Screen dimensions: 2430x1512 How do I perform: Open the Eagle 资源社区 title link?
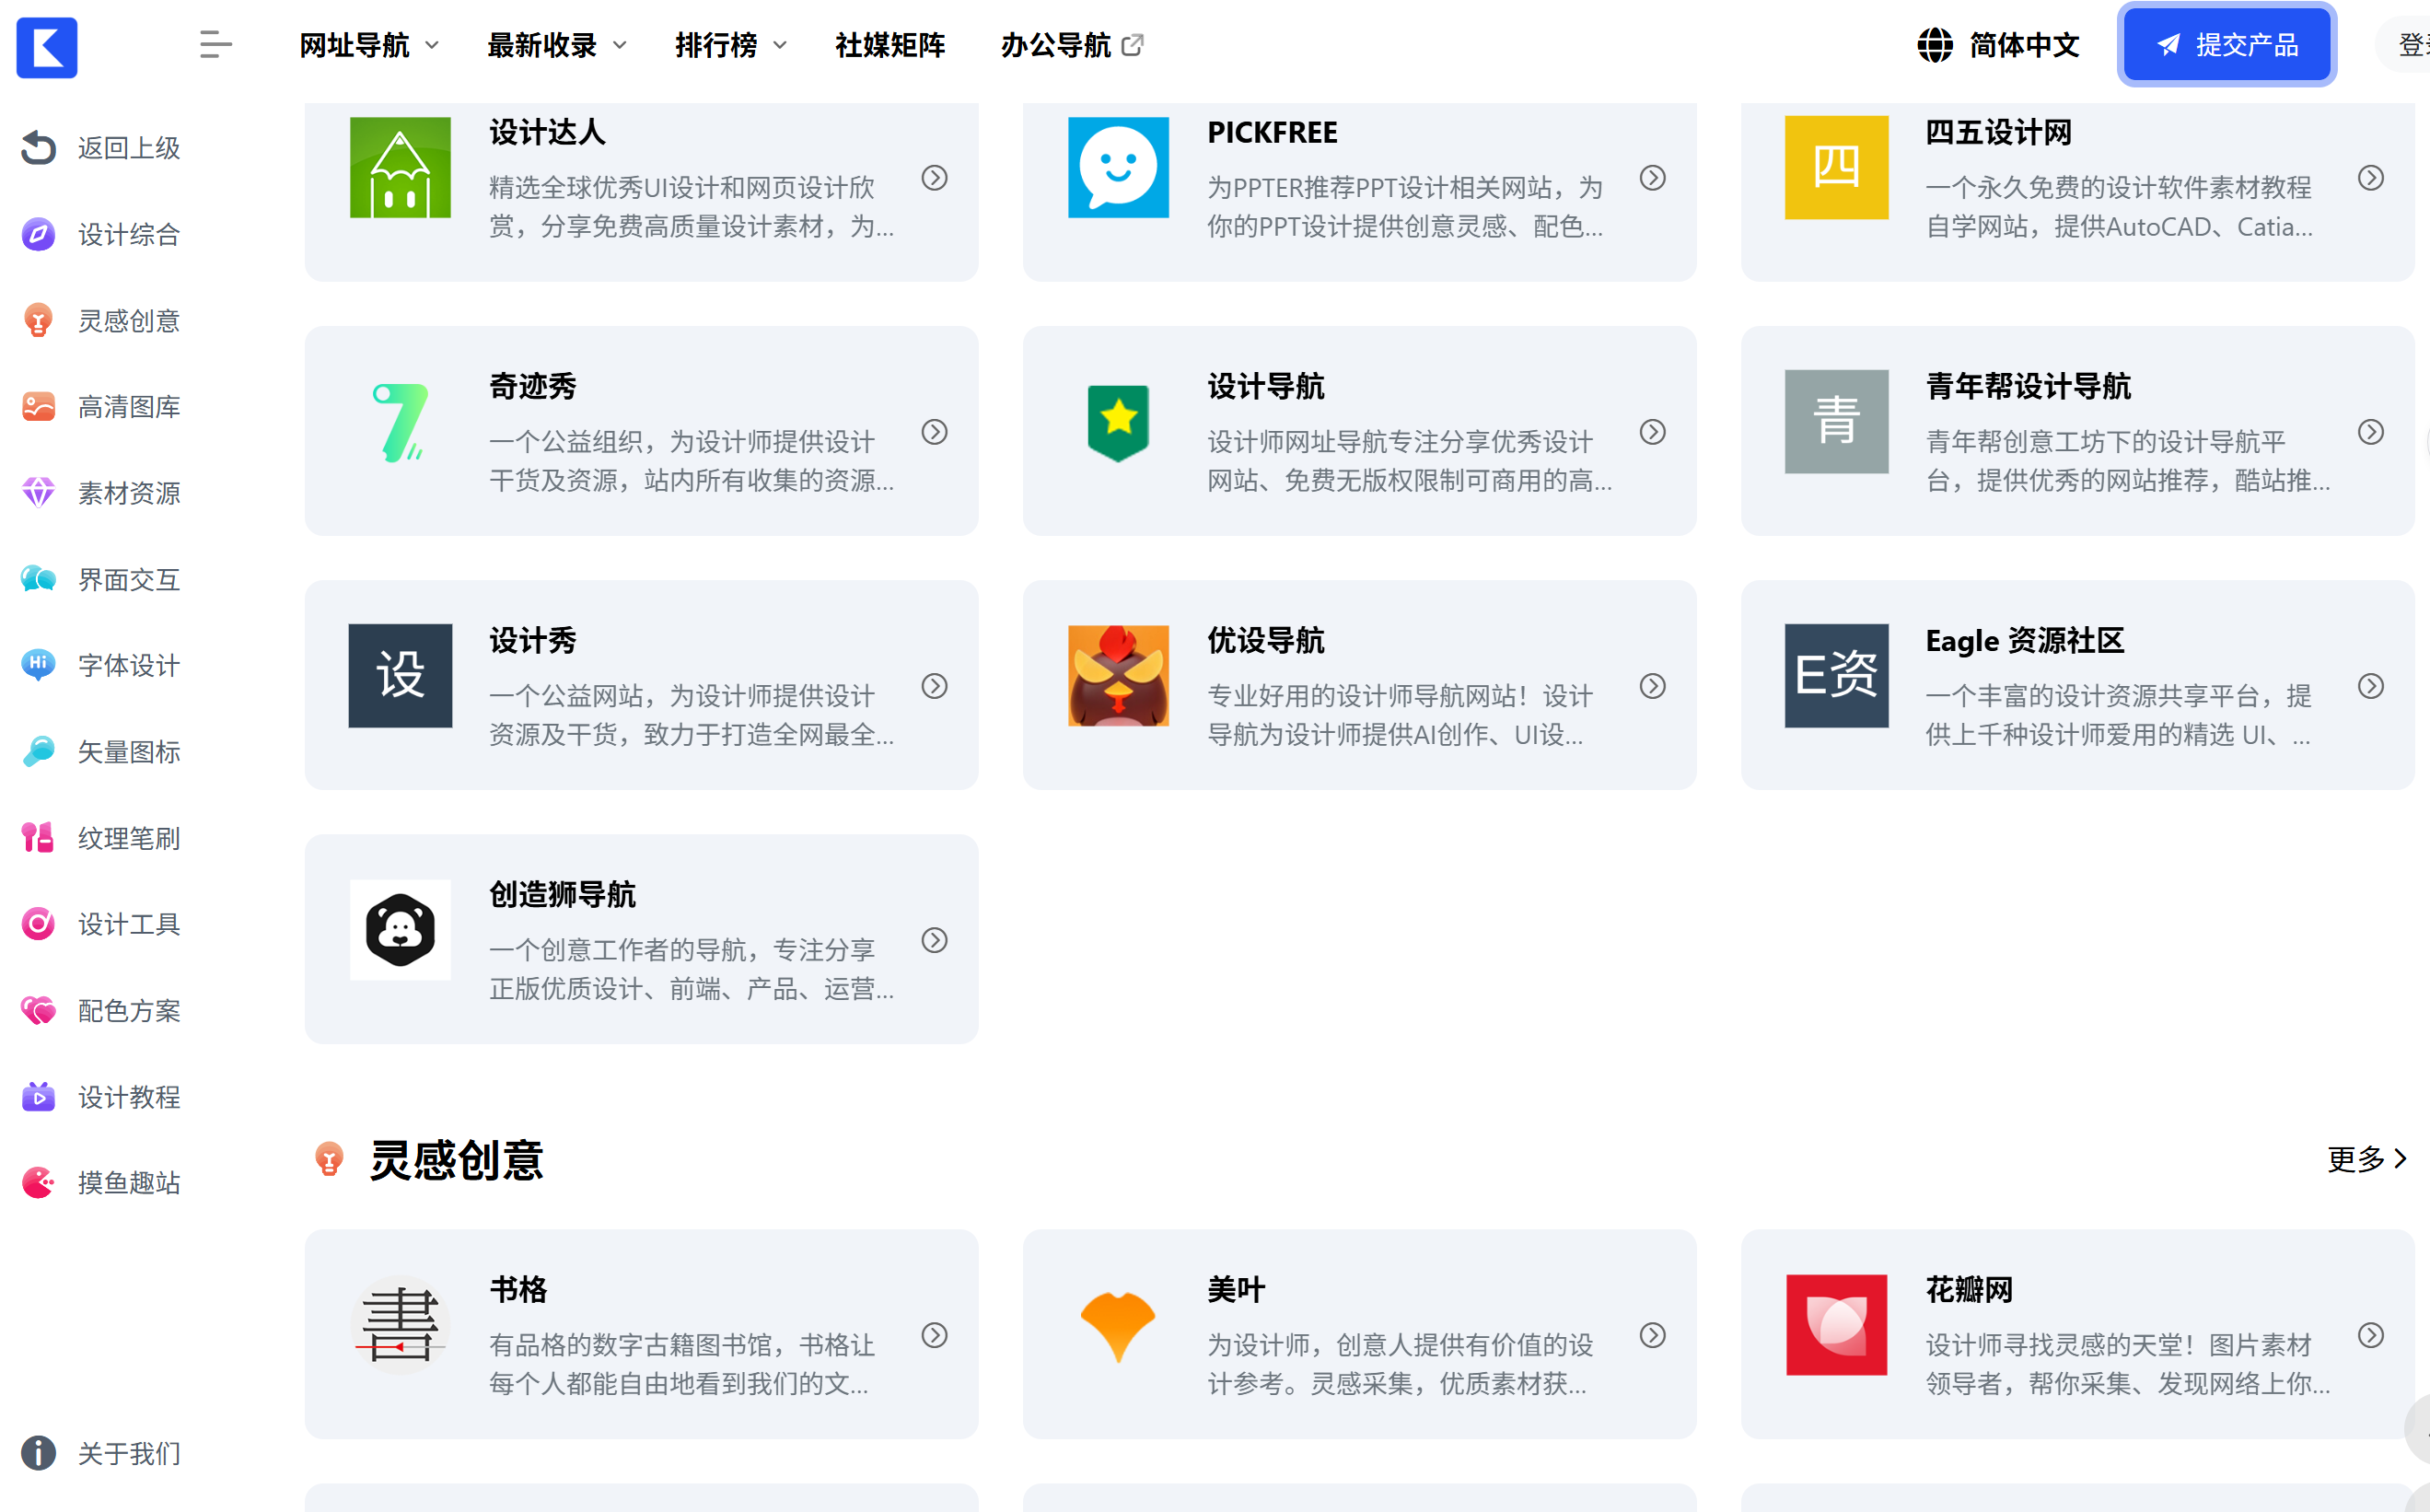(2025, 640)
